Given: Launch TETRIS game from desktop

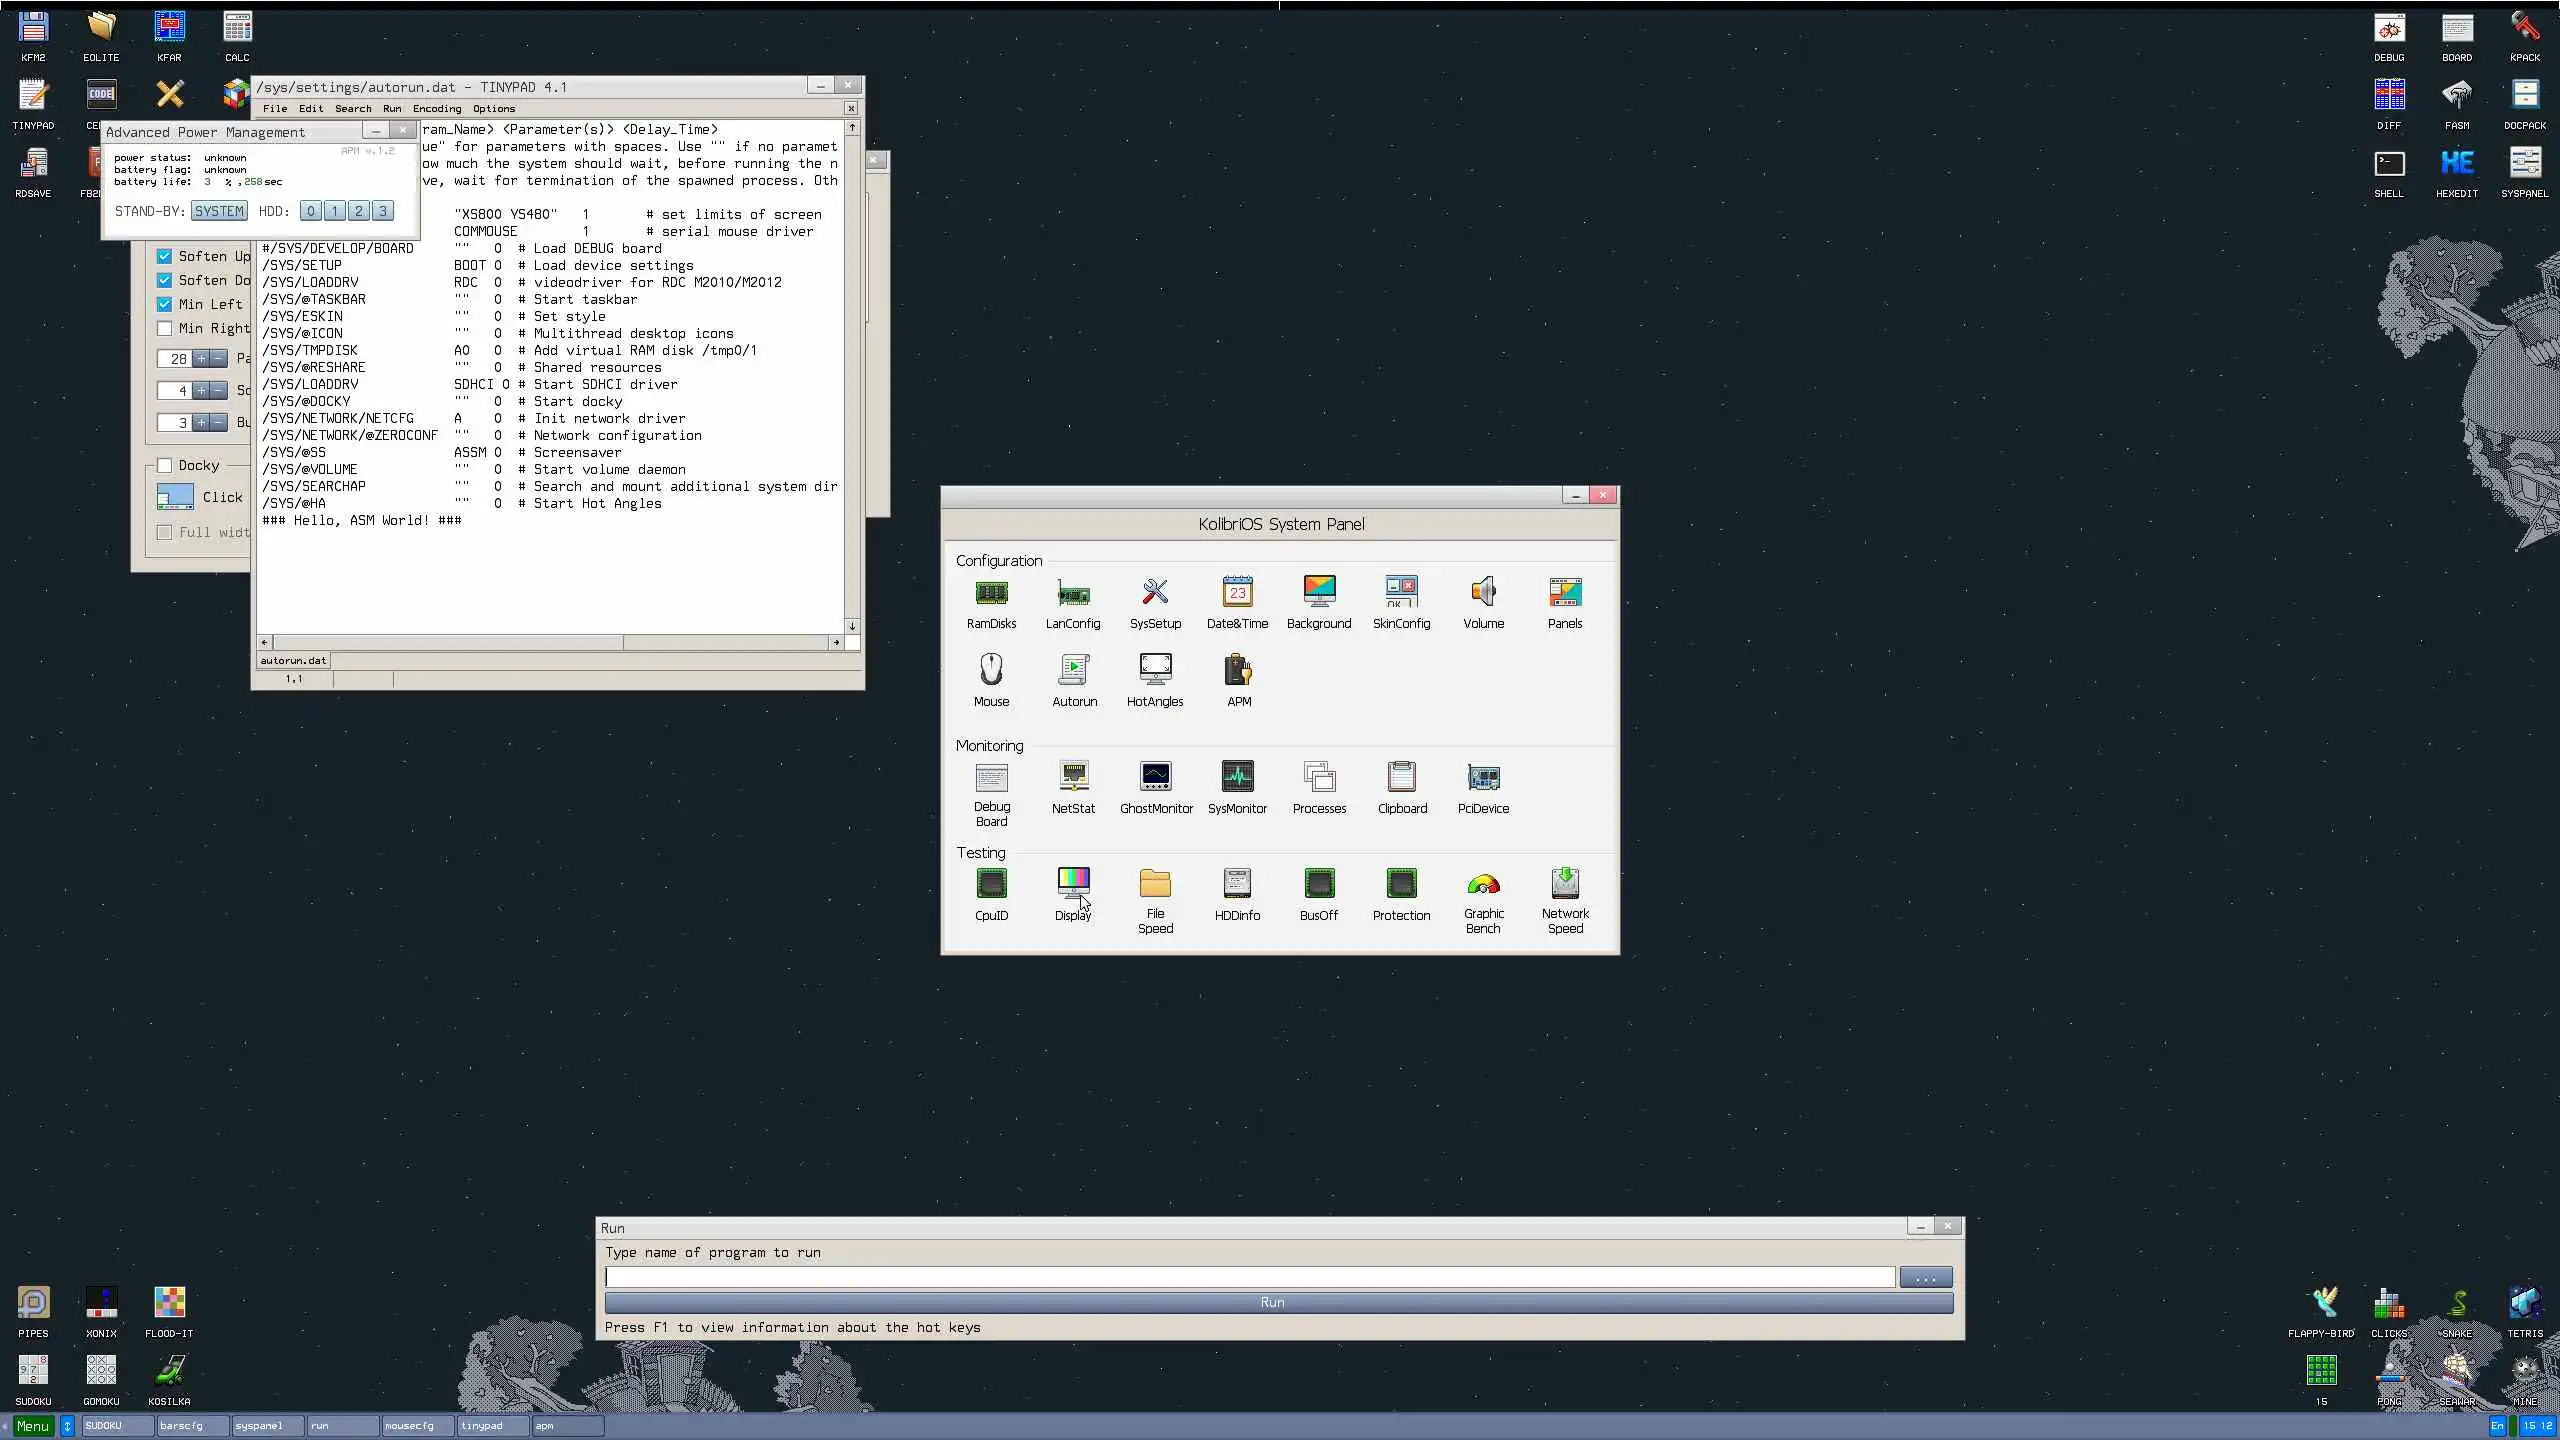Looking at the screenshot, I should click(2524, 1304).
